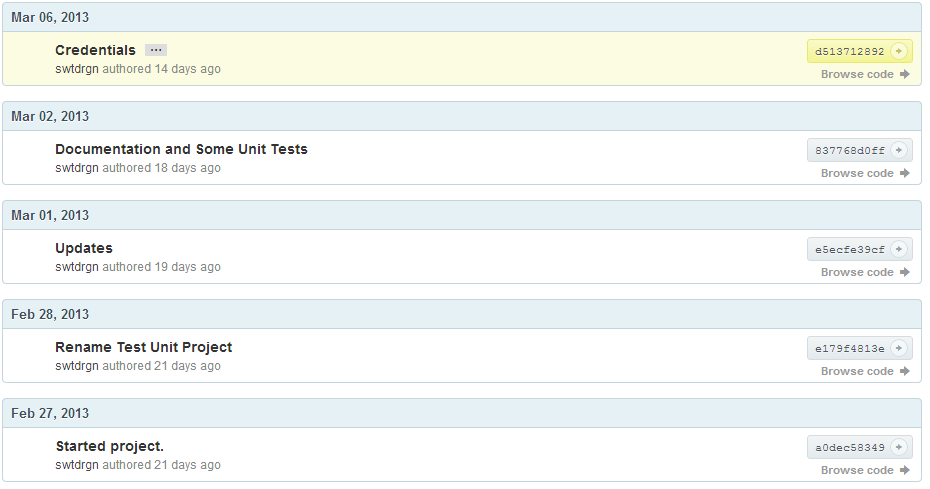This screenshot has width=930, height=489.
Task: Expand the Credentials commit message ellipsis
Action: point(155,50)
